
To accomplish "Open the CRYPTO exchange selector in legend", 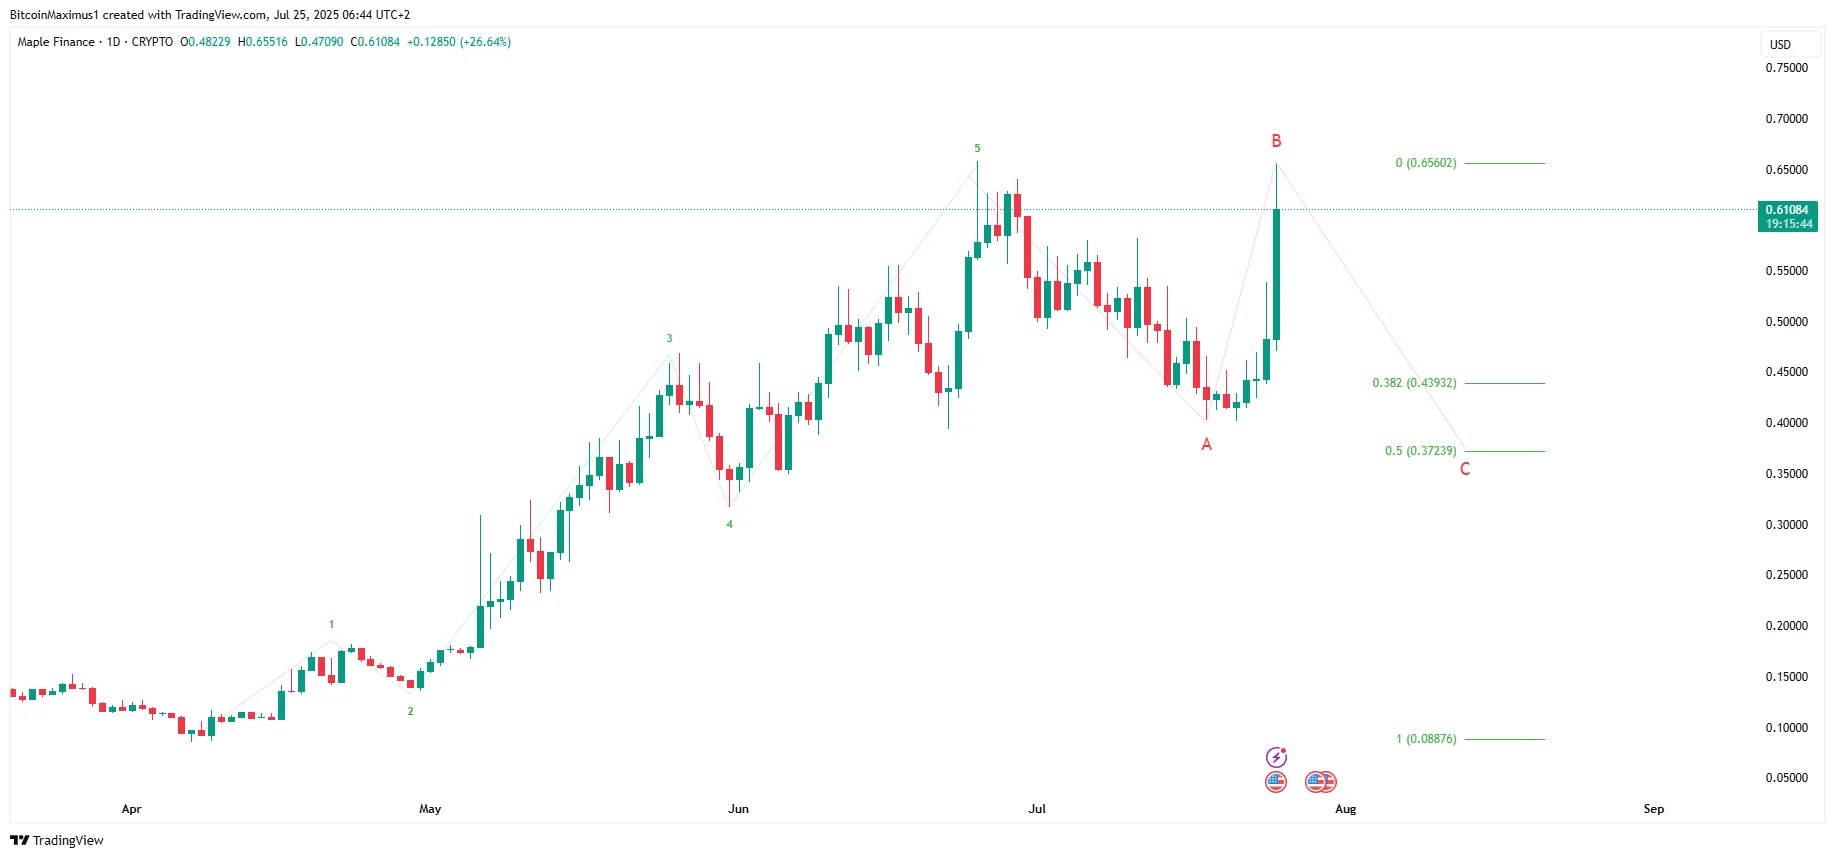I will pos(154,42).
